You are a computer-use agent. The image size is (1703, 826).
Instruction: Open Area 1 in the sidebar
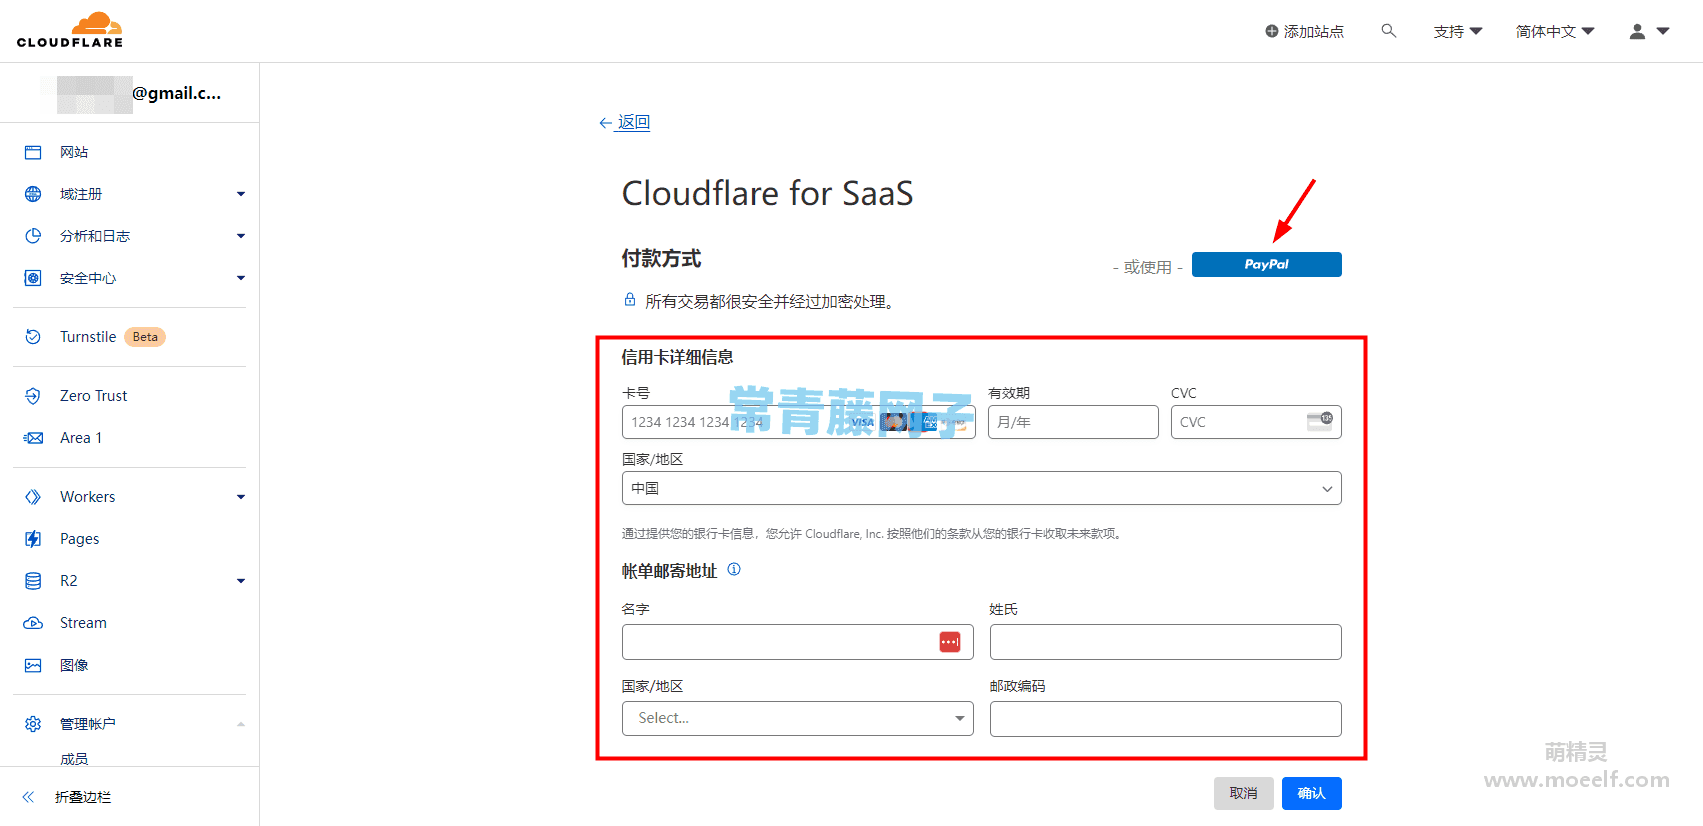pyautogui.click(x=81, y=438)
